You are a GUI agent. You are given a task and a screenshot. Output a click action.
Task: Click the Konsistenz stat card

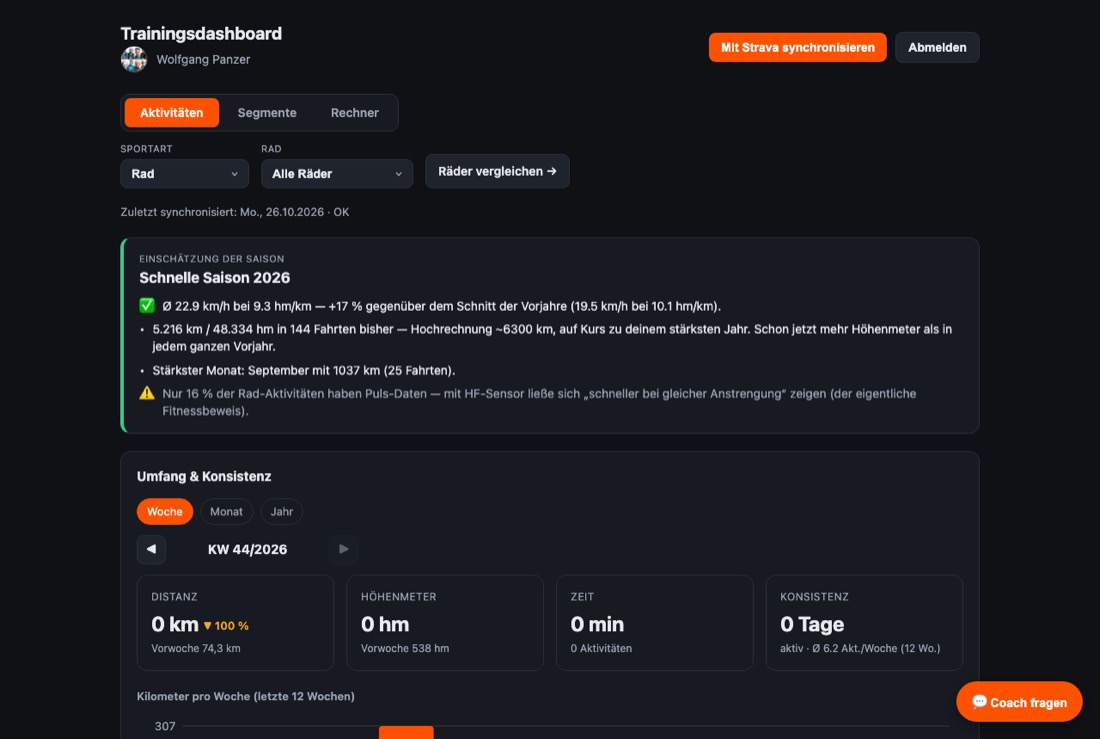[864, 623]
